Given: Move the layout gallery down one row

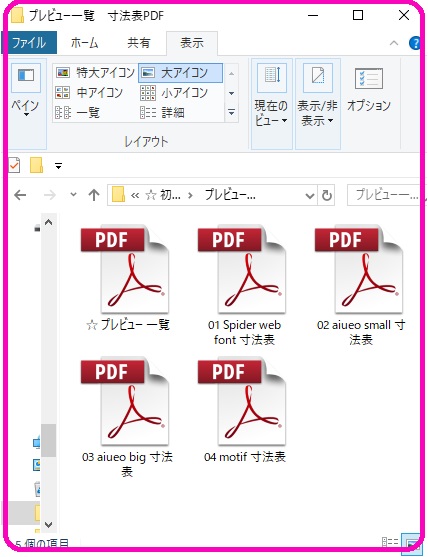Looking at the screenshot, I should click(x=231, y=93).
